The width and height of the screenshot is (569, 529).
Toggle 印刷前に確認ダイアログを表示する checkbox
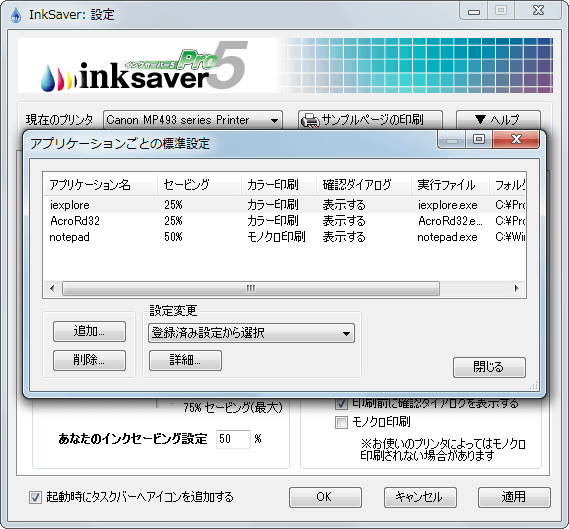coord(341,403)
